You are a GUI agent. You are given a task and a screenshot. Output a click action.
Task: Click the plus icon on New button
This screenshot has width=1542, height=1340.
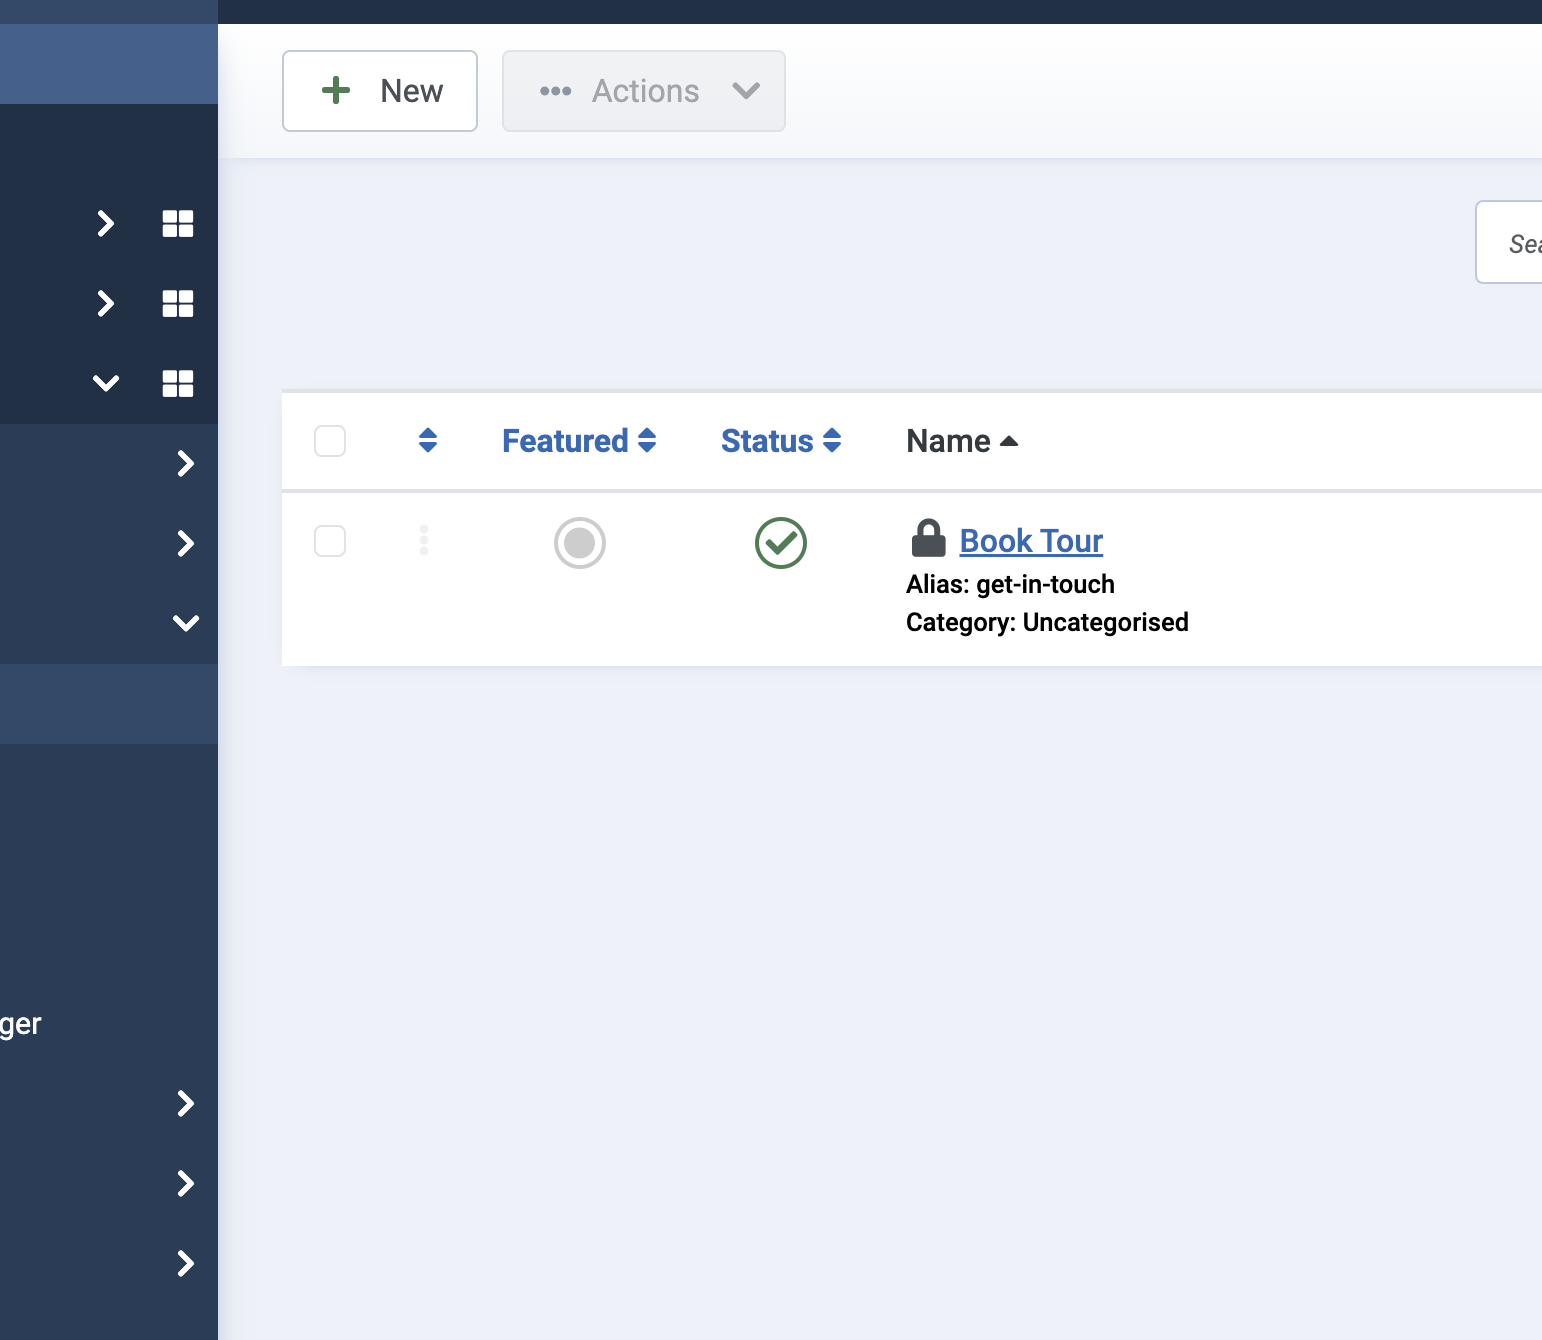coord(336,91)
